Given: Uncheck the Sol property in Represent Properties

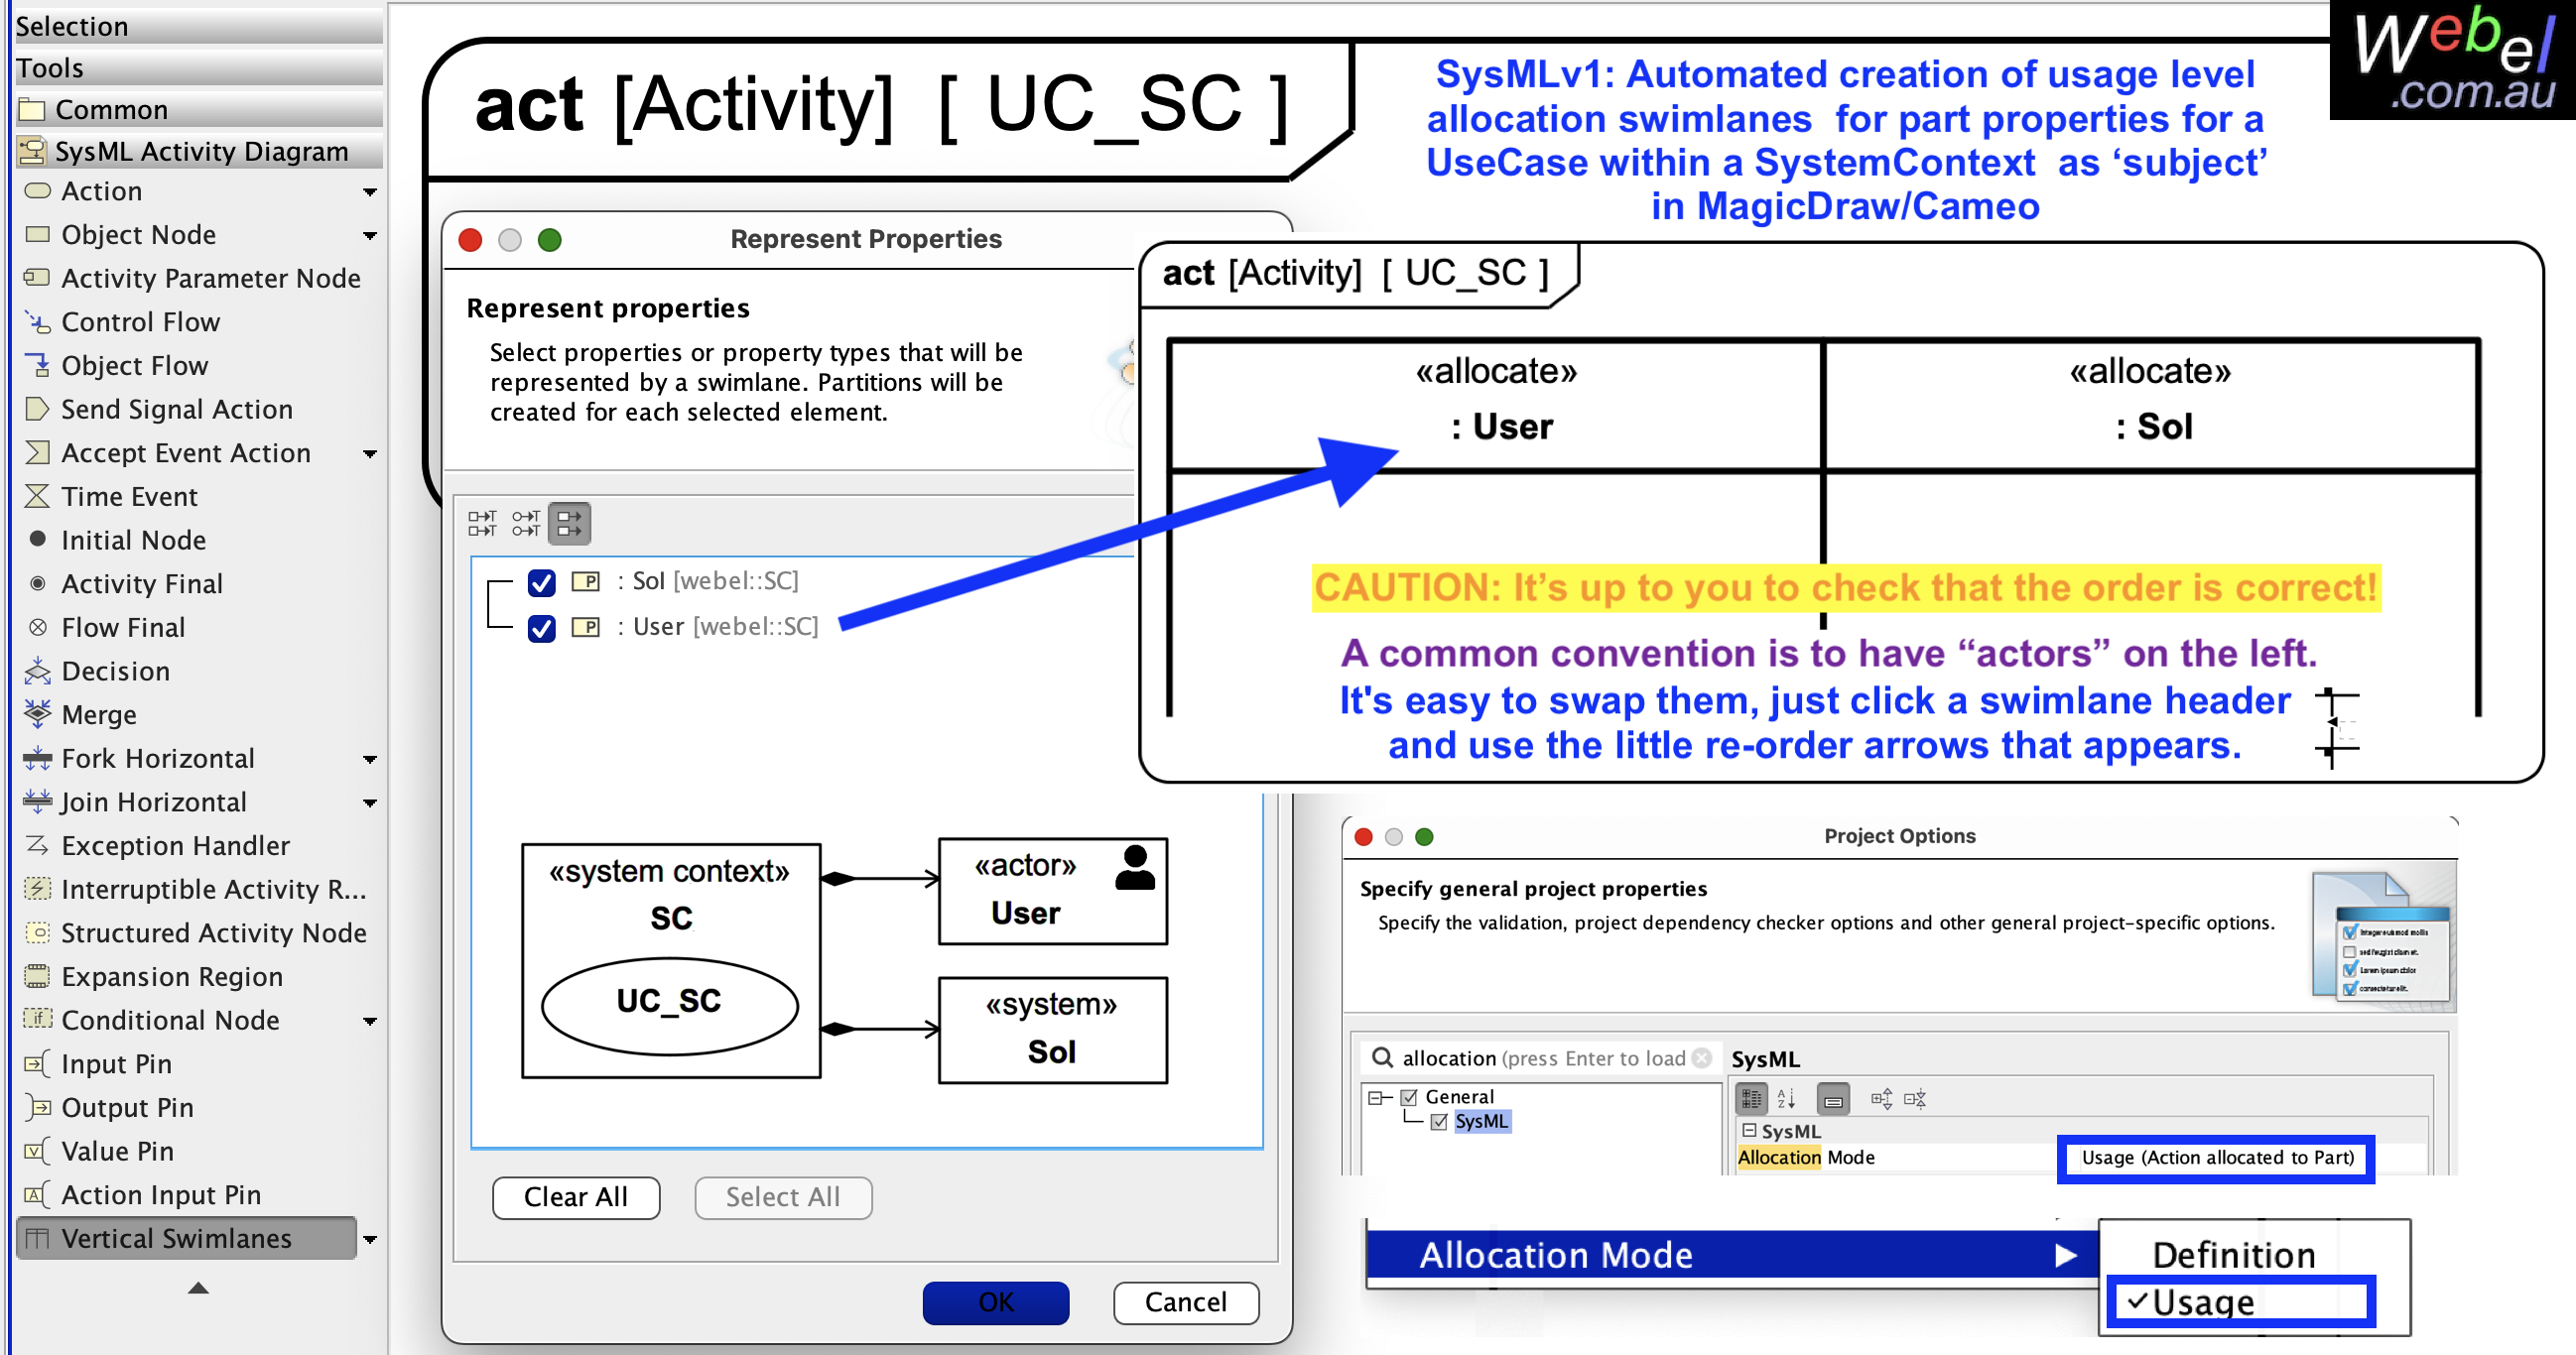Looking at the screenshot, I should [541, 583].
